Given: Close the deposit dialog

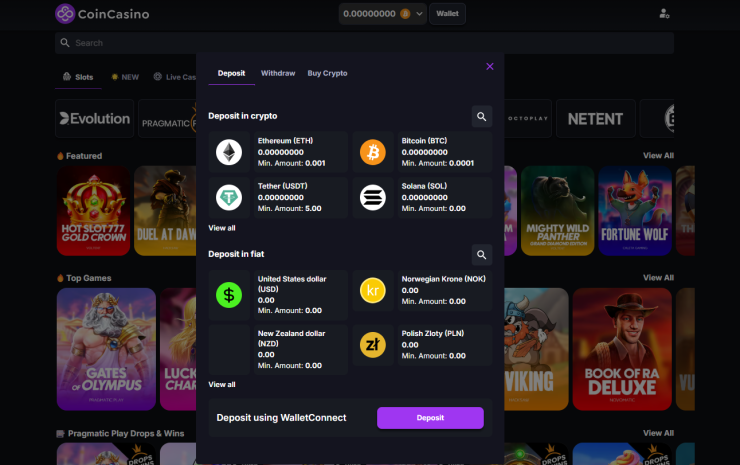Looking at the screenshot, I should pos(490,66).
